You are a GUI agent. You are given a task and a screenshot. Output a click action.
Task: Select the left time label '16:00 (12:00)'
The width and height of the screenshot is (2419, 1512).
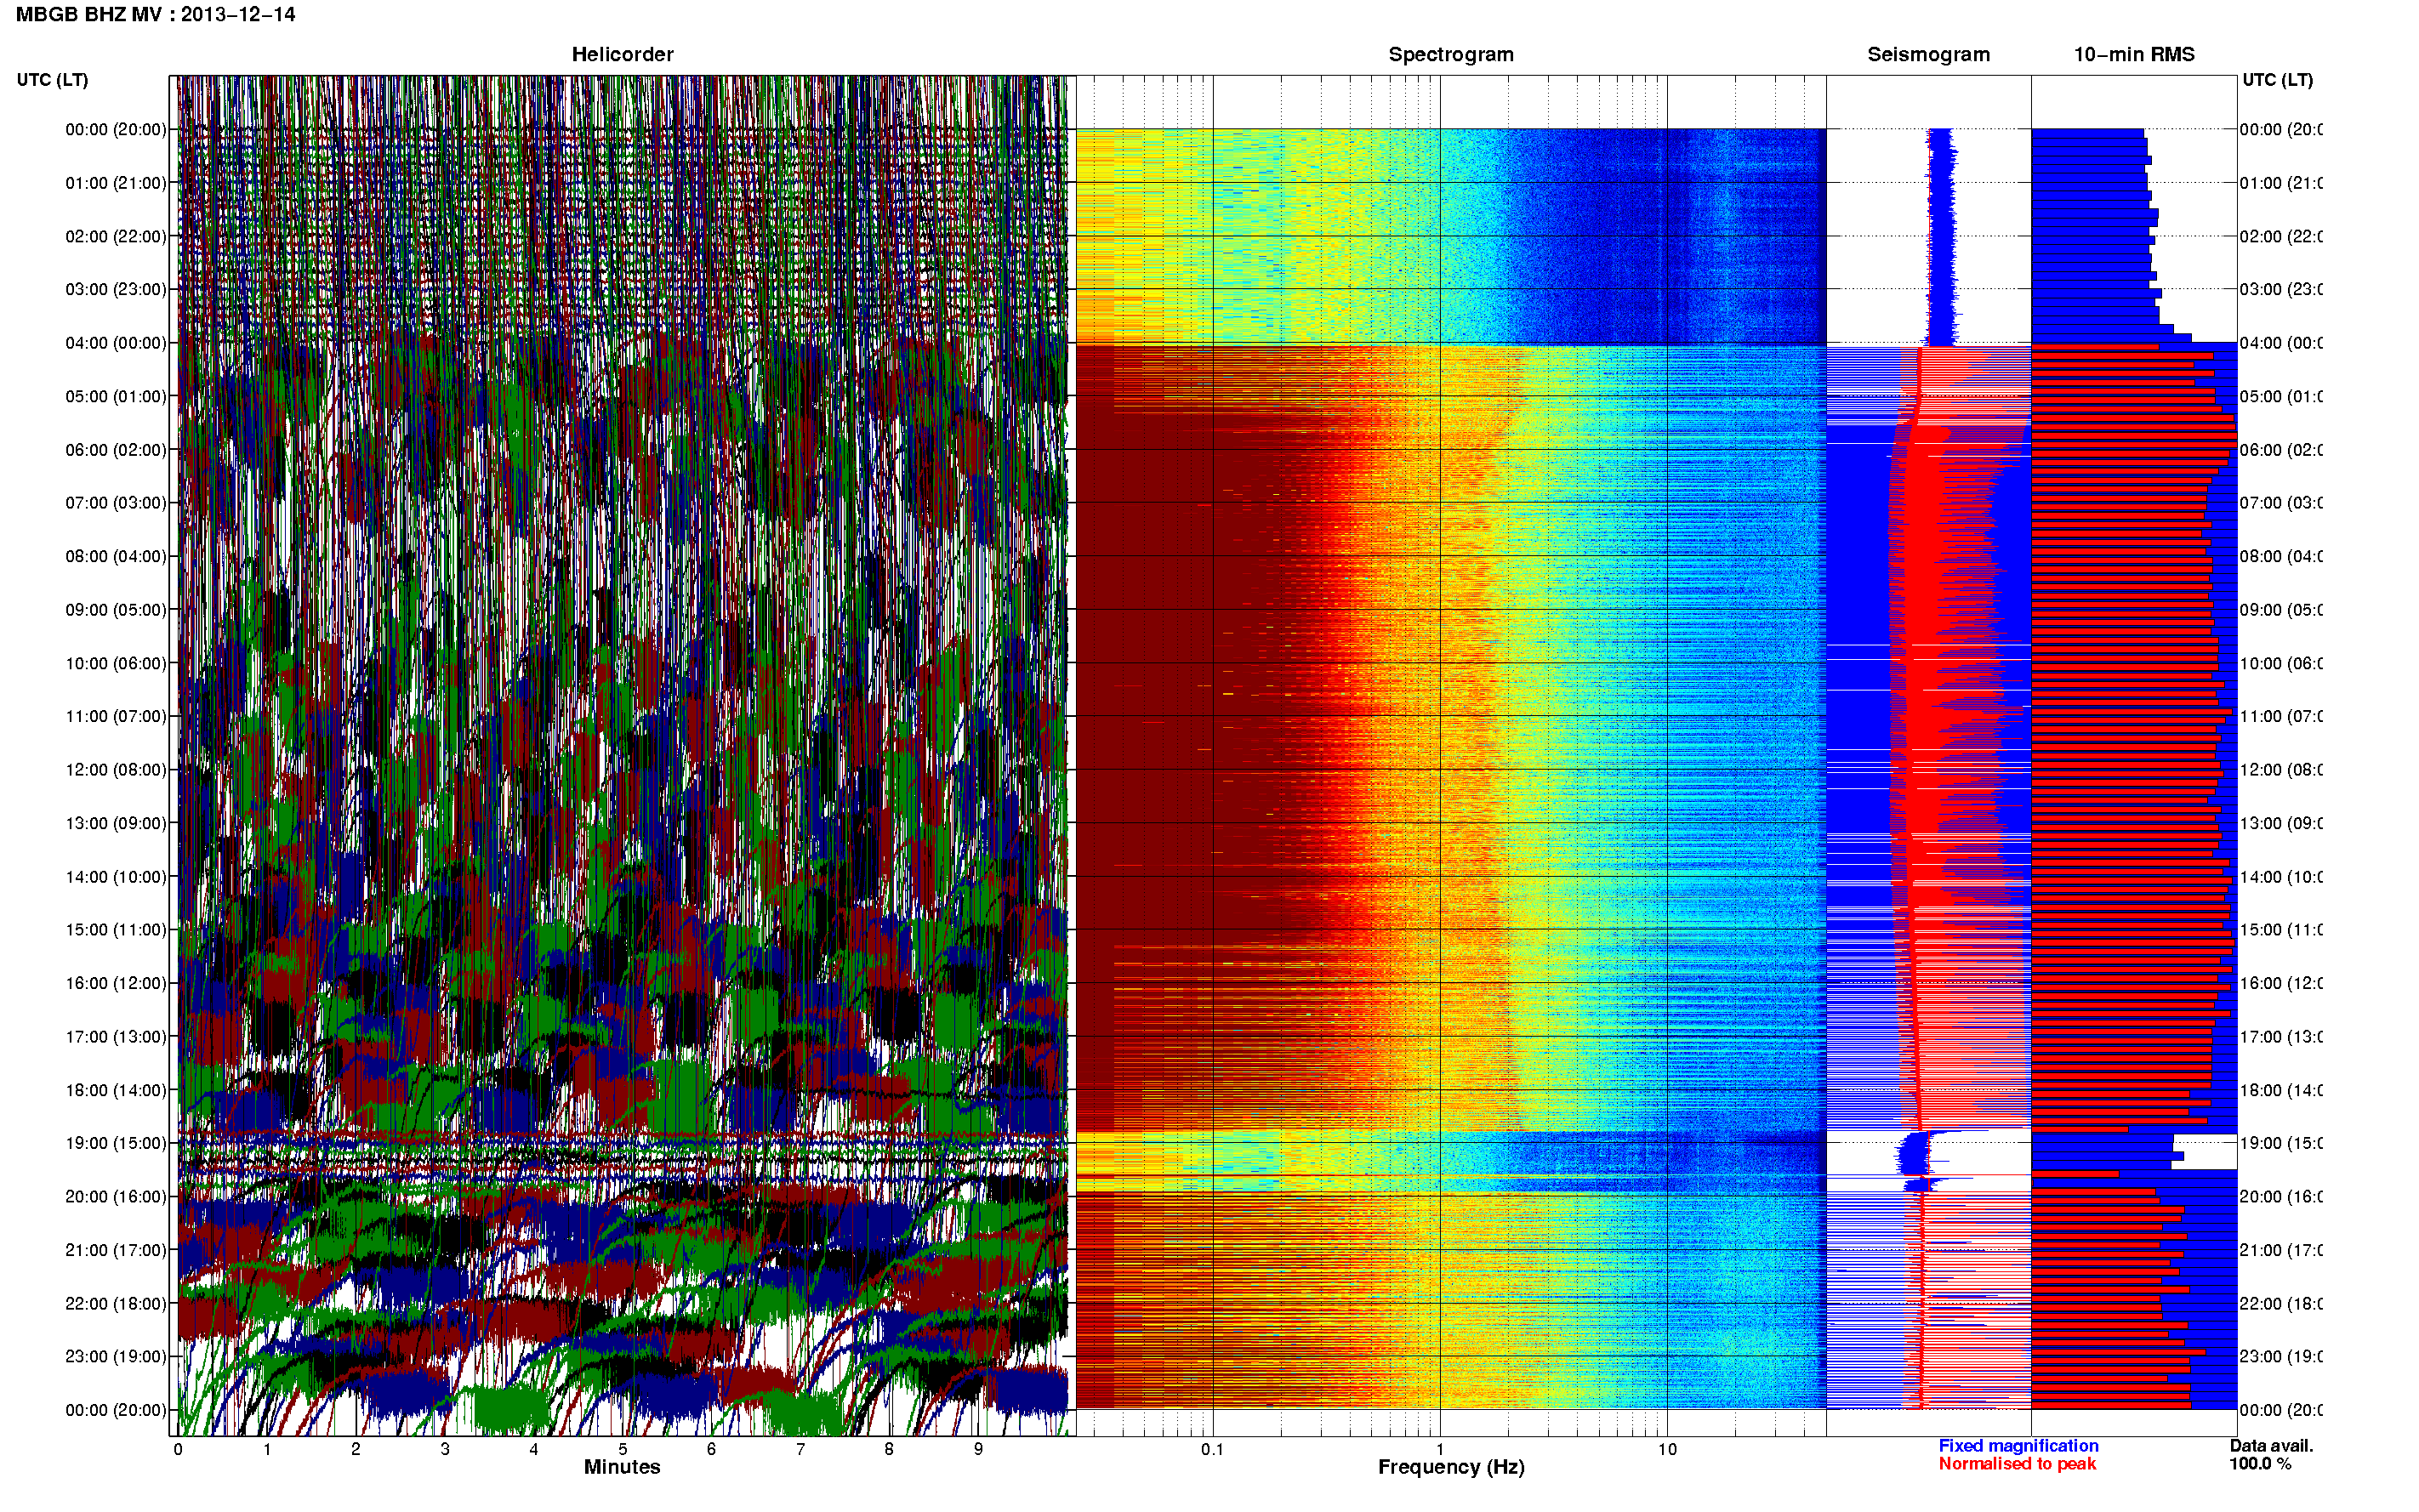point(116,983)
